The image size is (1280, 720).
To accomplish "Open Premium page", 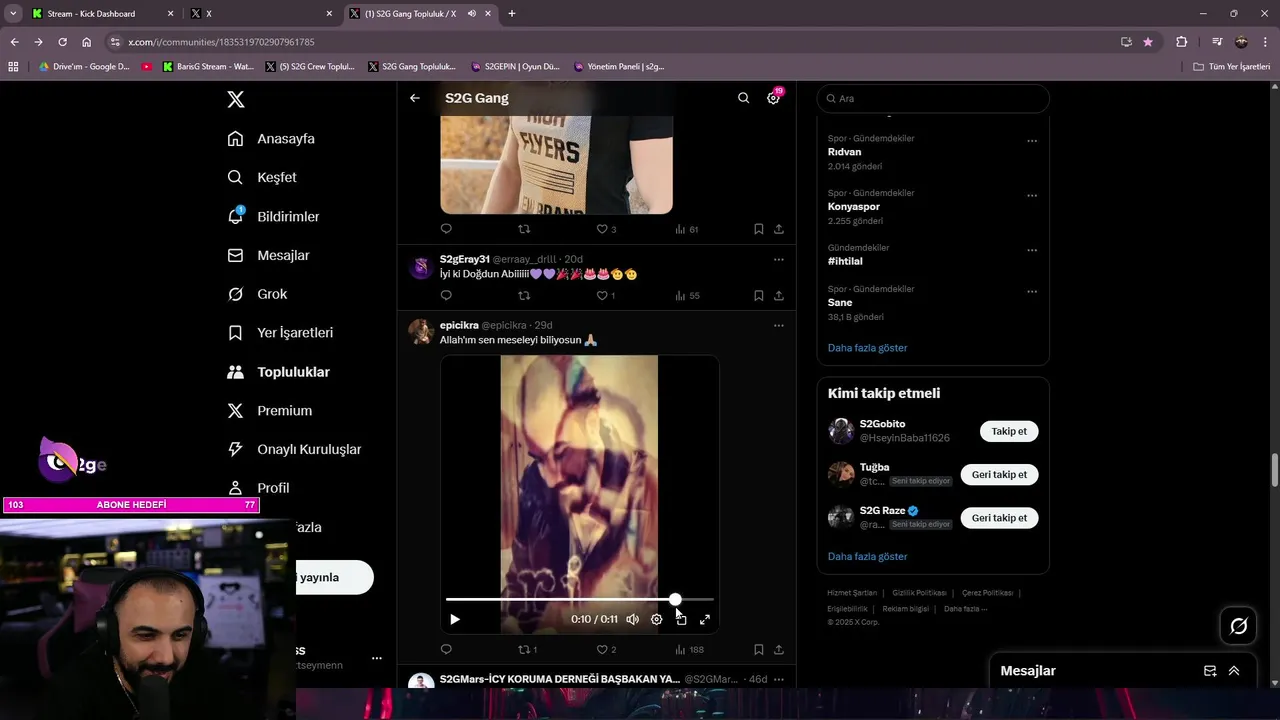I will pyautogui.click(x=269, y=411).
